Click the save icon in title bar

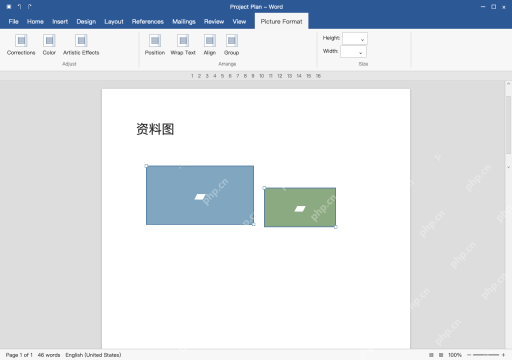click(9, 7)
